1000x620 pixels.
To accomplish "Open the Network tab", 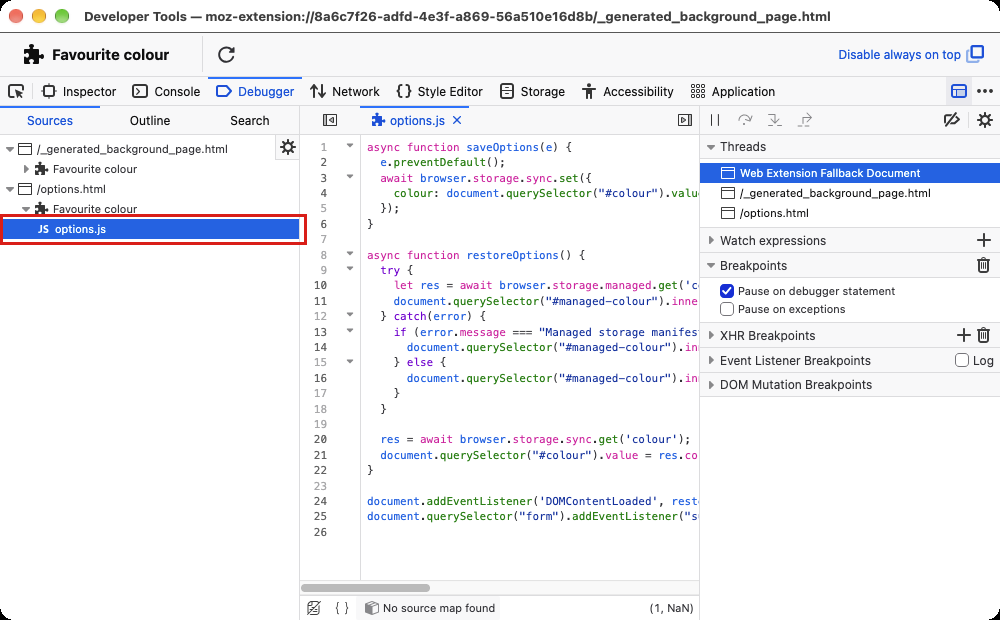I will (x=344, y=91).
